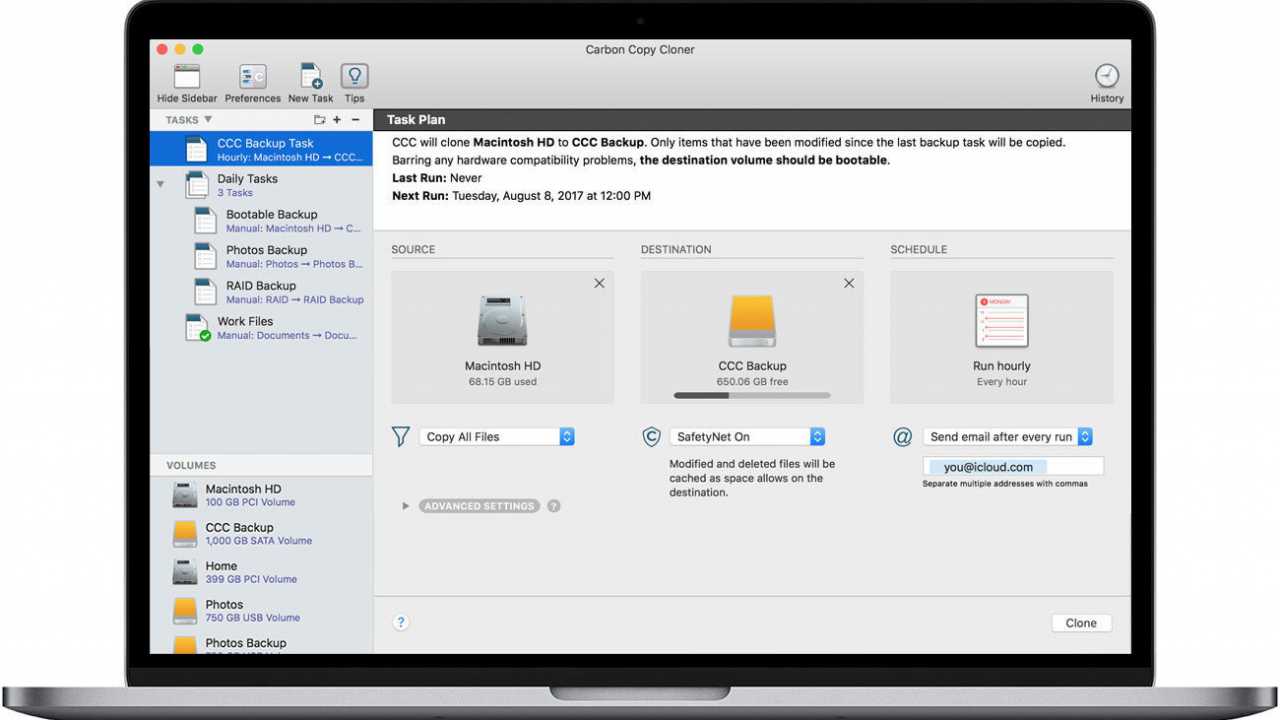Click the Last Run: Never text
The height and width of the screenshot is (720, 1280).
click(437, 178)
